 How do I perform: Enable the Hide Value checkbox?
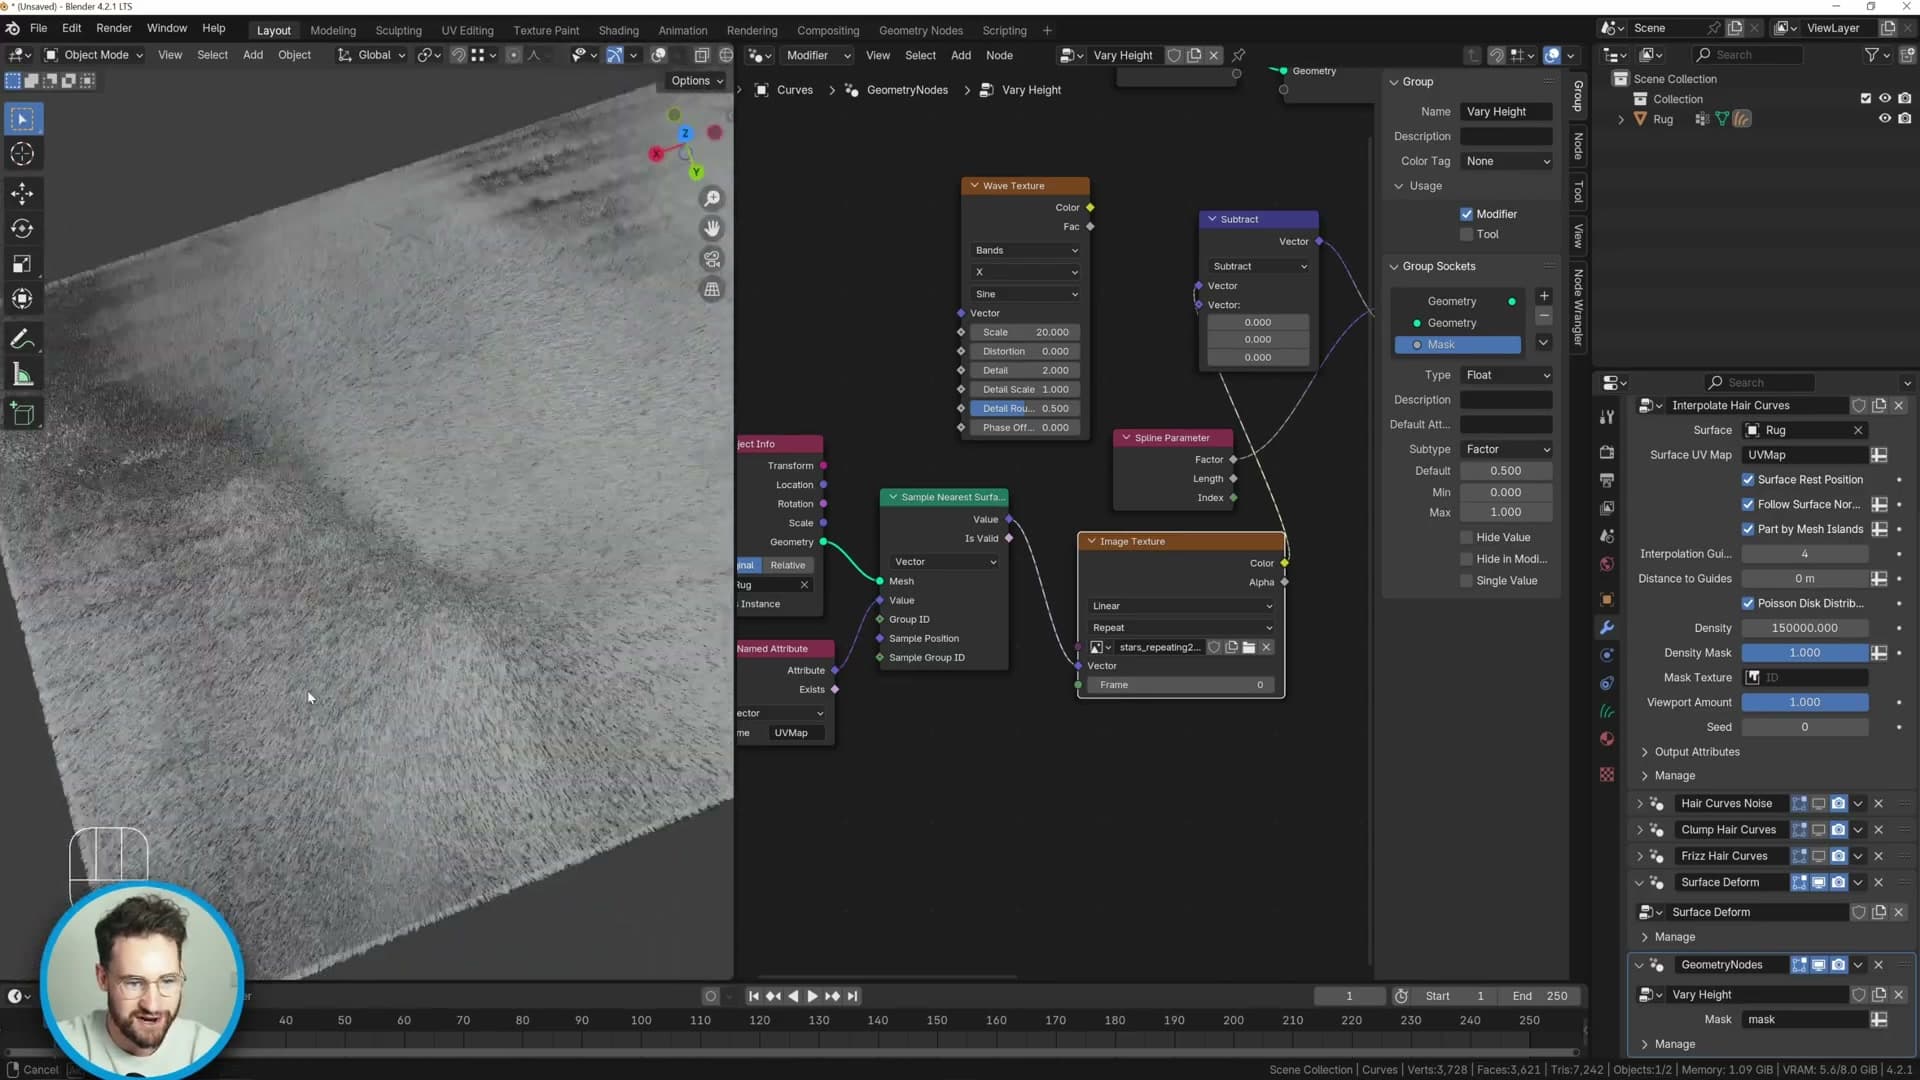[x=1466, y=538]
